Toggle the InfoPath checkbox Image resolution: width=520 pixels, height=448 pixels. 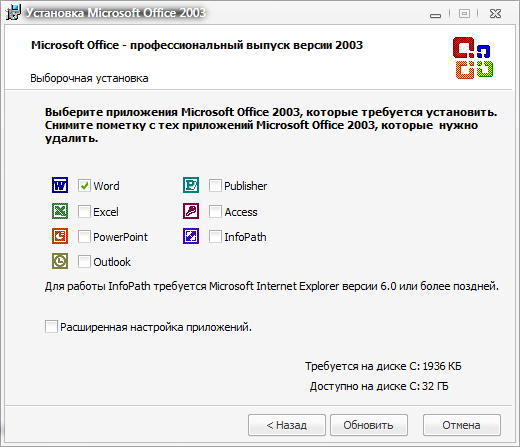[x=215, y=236]
